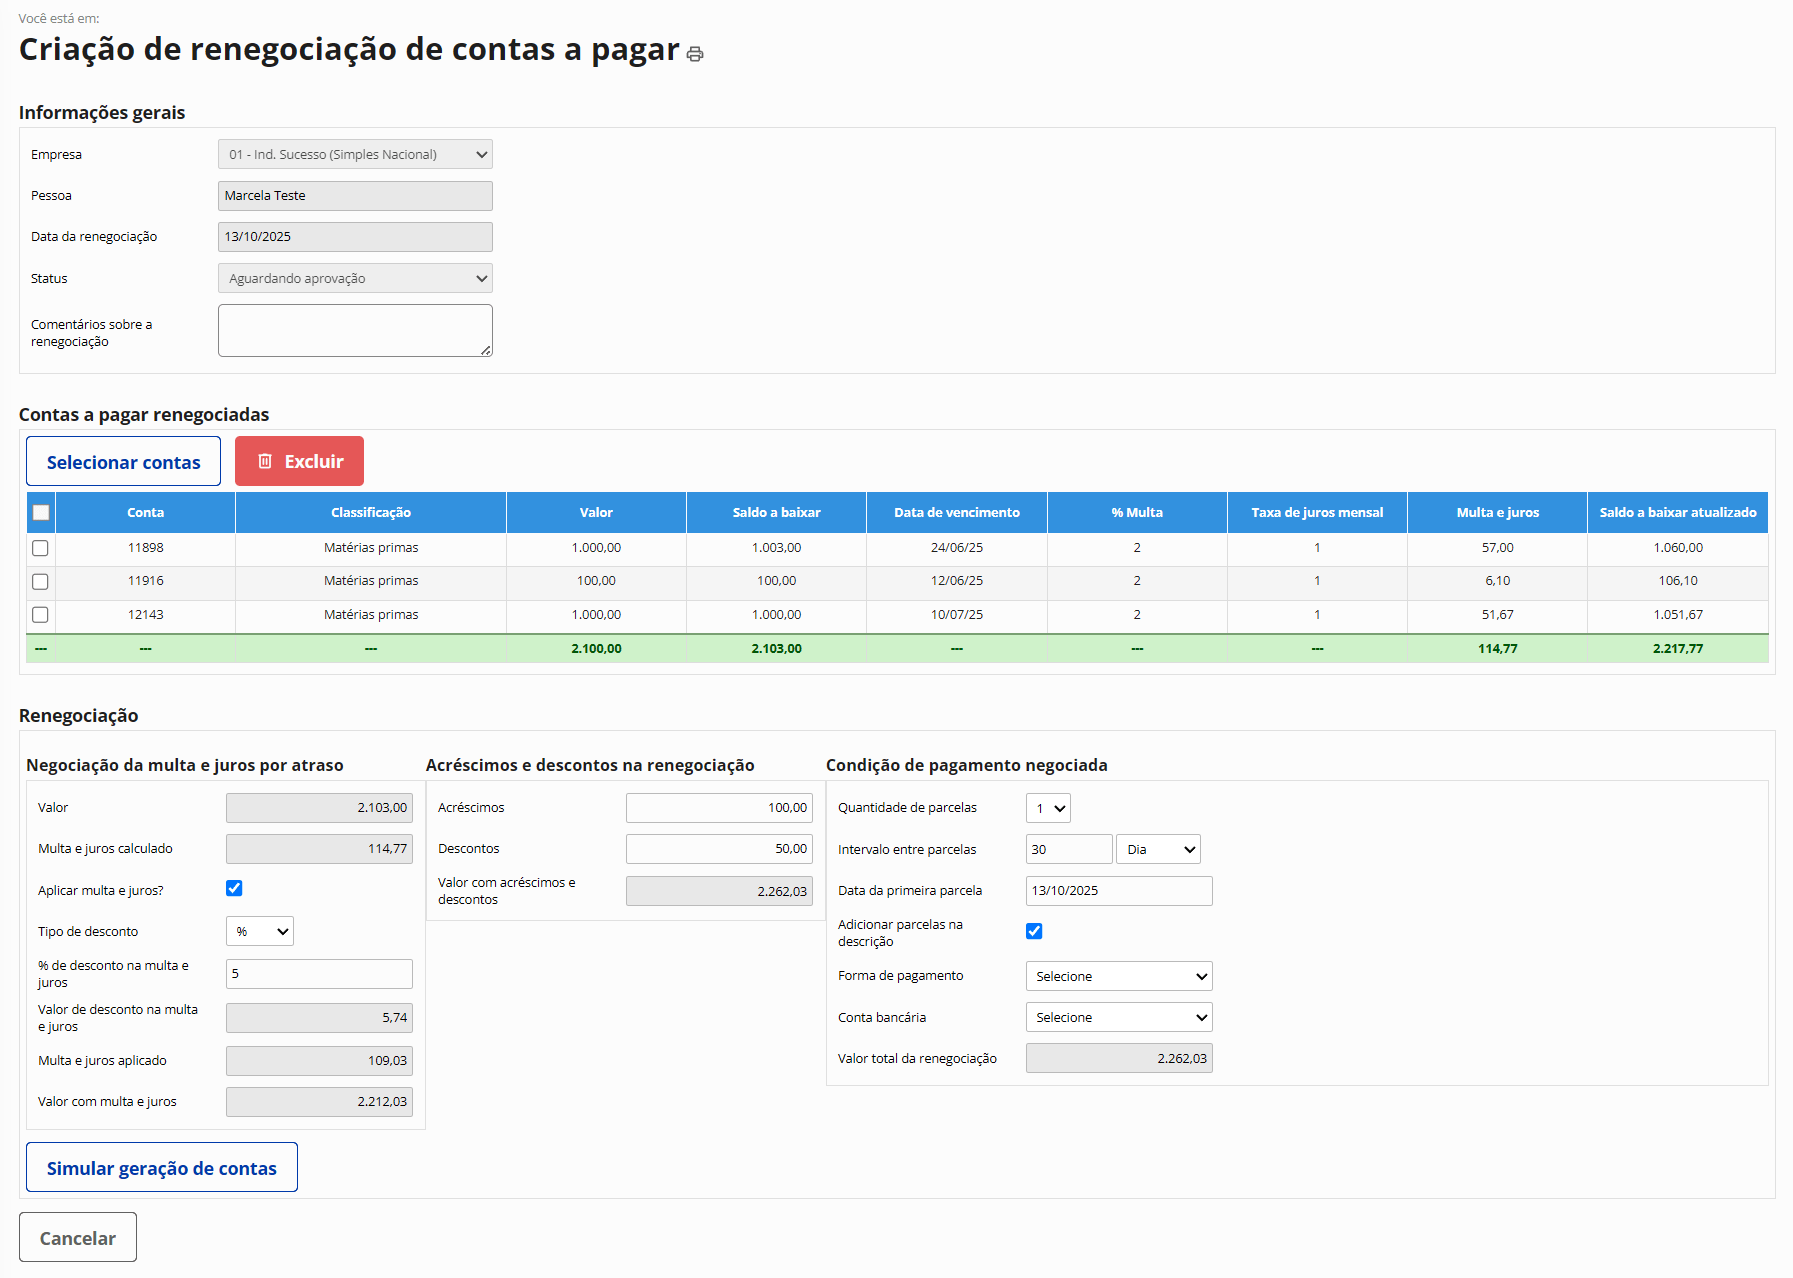Expand the Status dropdown
This screenshot has width=1793, height=1278.
click(x=355, y=278)
